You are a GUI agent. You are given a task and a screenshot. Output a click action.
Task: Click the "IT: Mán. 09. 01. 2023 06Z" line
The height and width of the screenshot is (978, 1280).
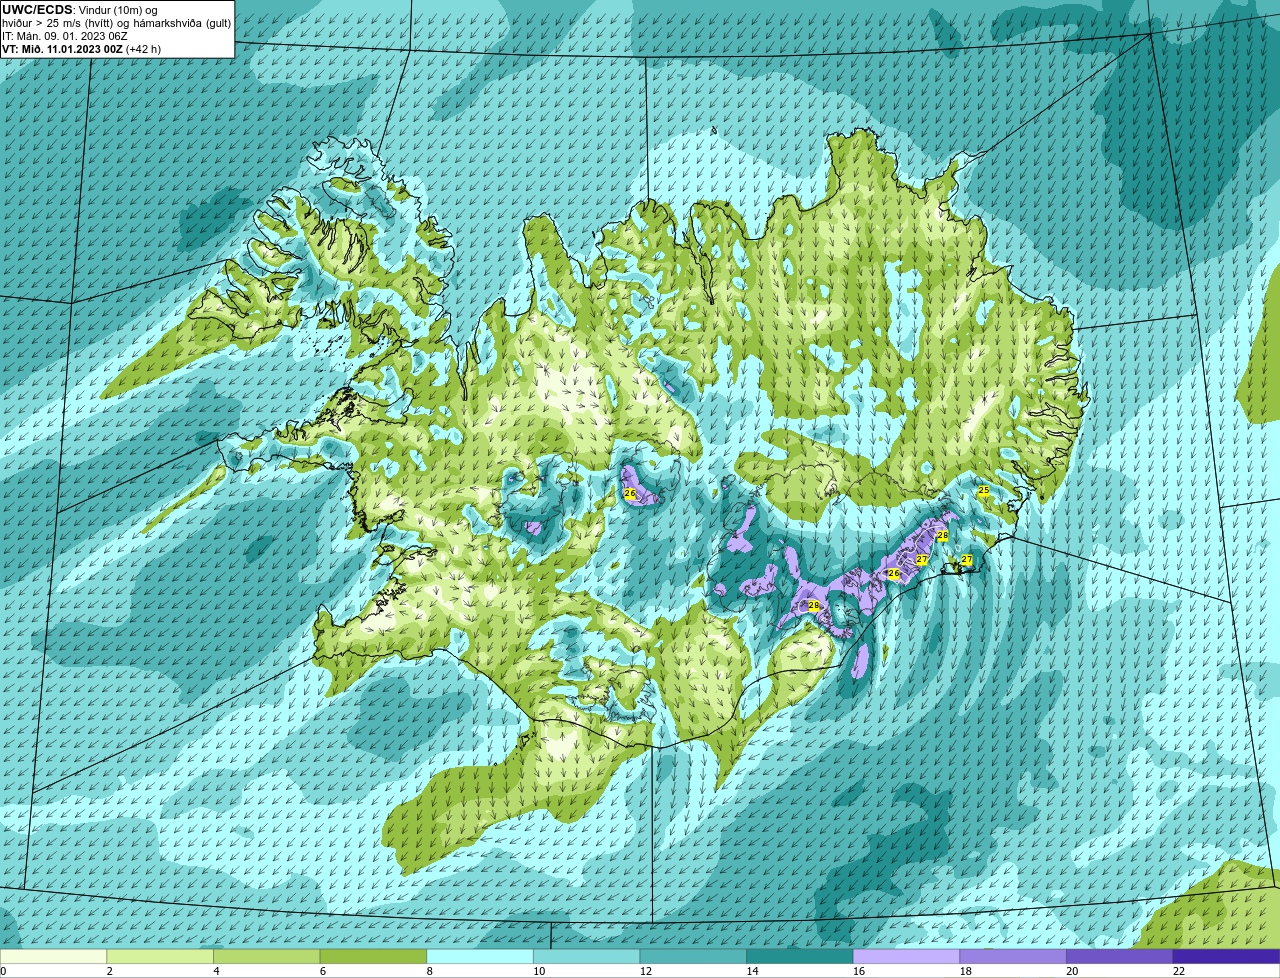(63, 36)
